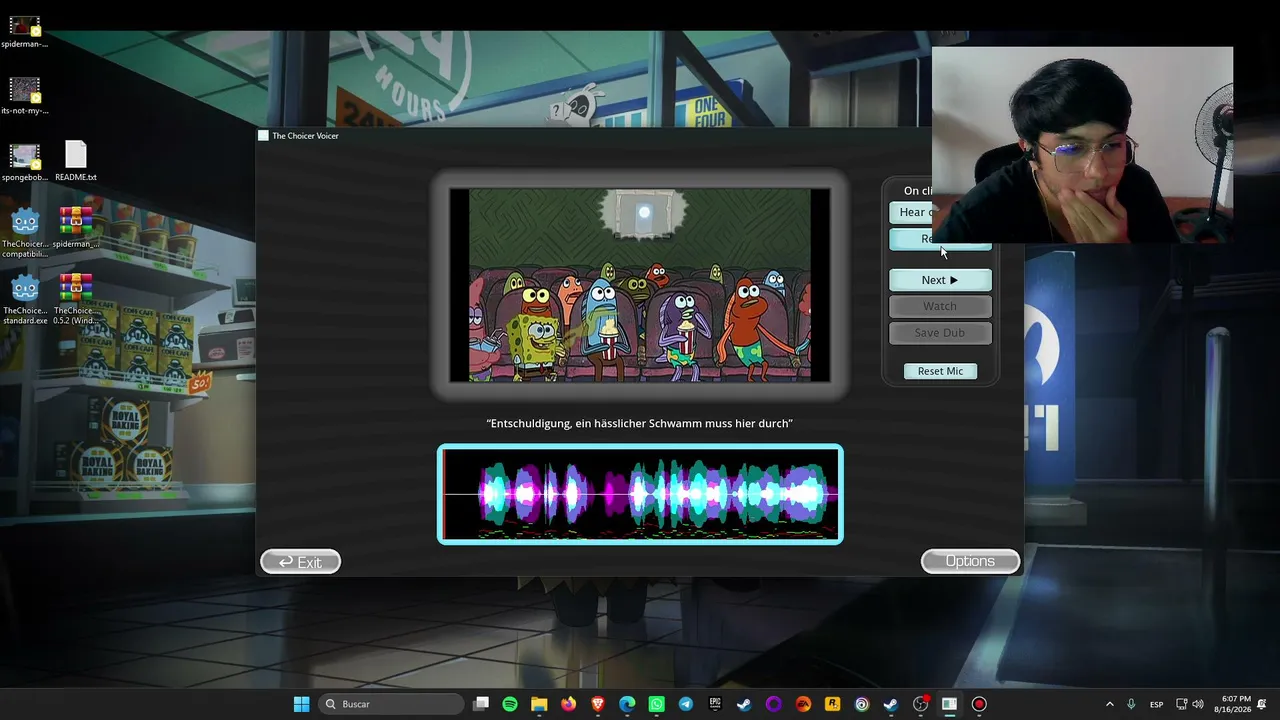Open the its-not-my video file on desktop
This screenshot has height=720, width=1280.
[x=24, y=96]
